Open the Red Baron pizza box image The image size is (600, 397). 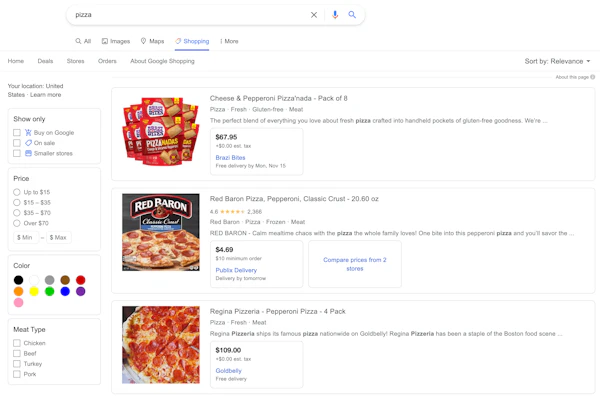pos(161,232)
